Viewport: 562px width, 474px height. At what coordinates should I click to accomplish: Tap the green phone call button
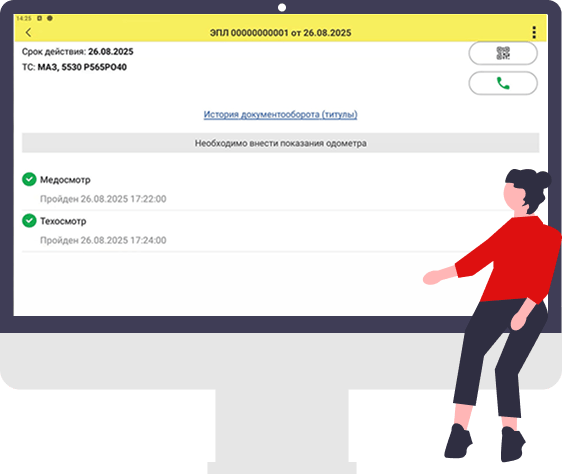click(x=503, y=83)
